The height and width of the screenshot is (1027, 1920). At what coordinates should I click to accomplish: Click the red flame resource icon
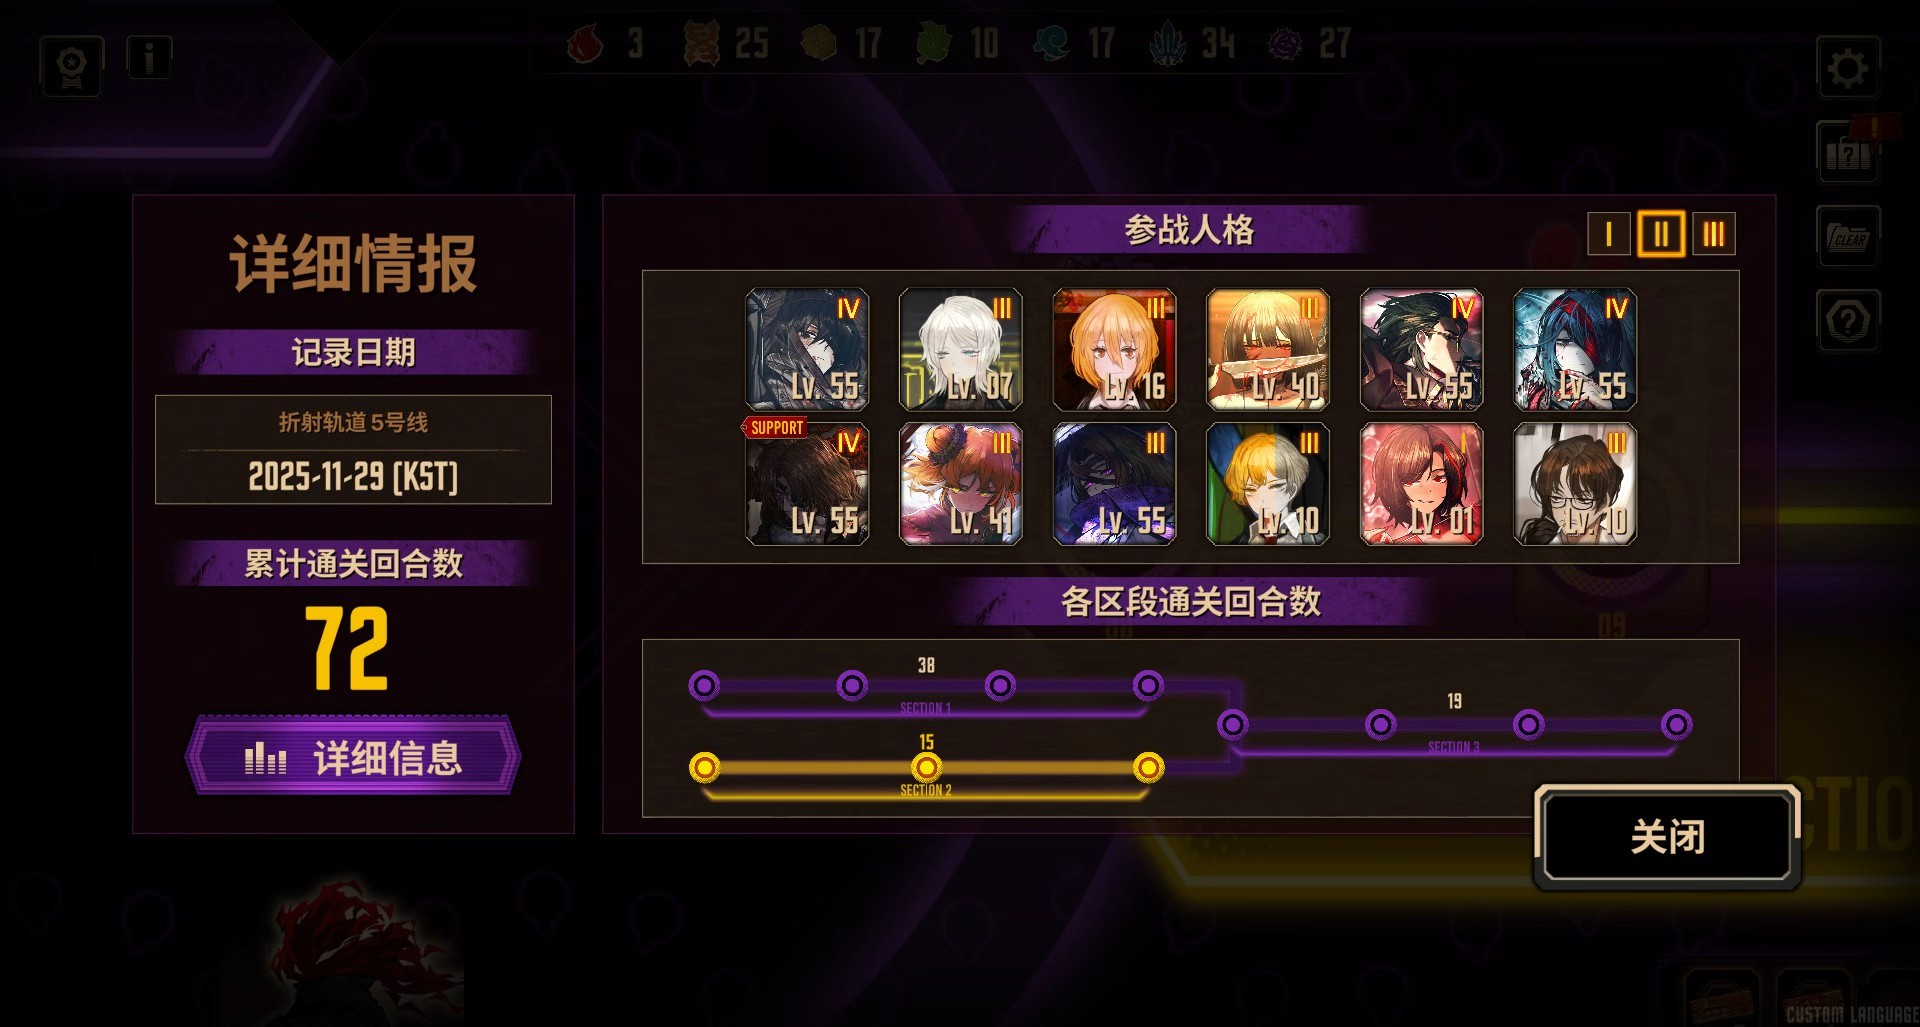pyautogui.click(x=585, y=44)
